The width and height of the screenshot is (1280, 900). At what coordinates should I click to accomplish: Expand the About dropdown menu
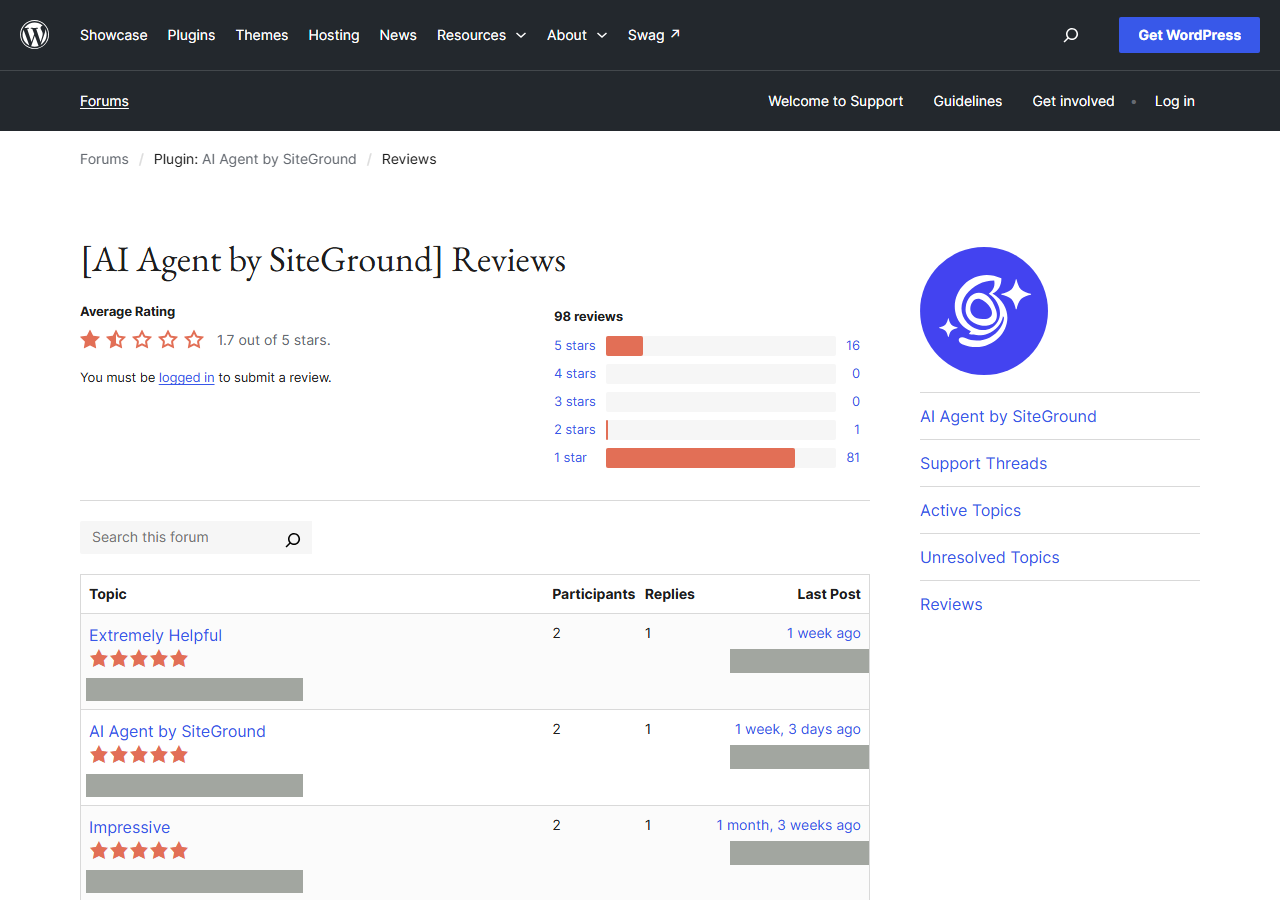pos(577,35)
